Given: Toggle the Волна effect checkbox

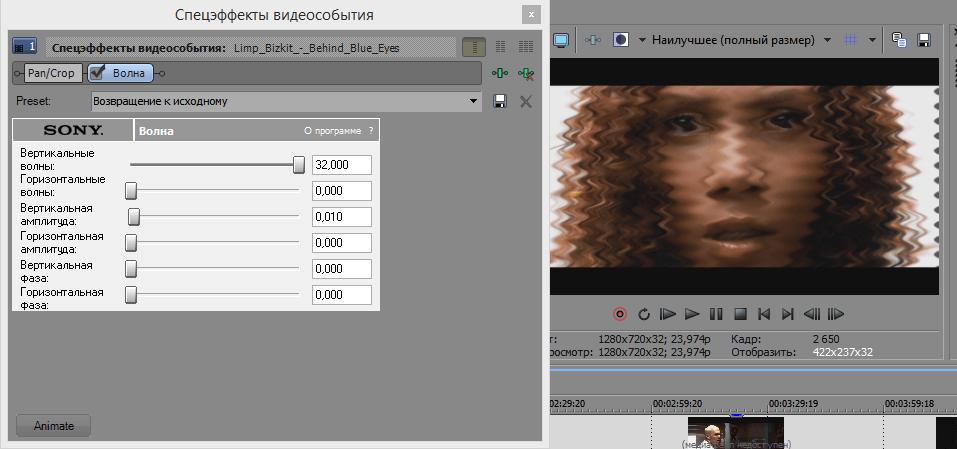Looking at the screenshot, I should (98, 73).
